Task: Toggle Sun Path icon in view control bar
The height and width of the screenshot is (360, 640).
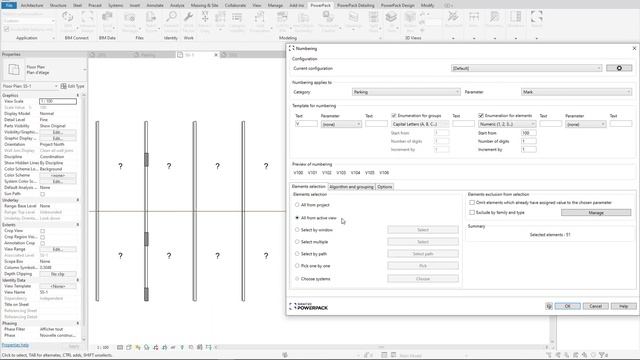Action: tap(138, 347)
